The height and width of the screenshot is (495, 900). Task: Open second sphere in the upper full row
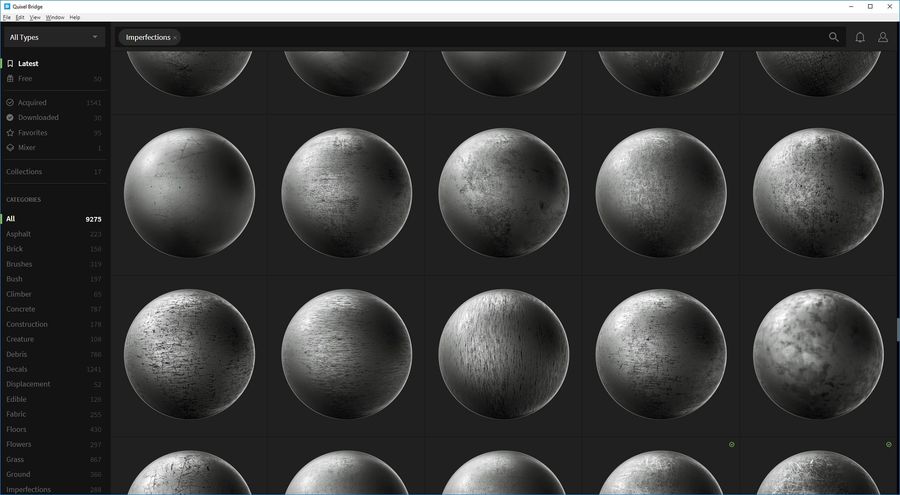(x=346, y=192)
